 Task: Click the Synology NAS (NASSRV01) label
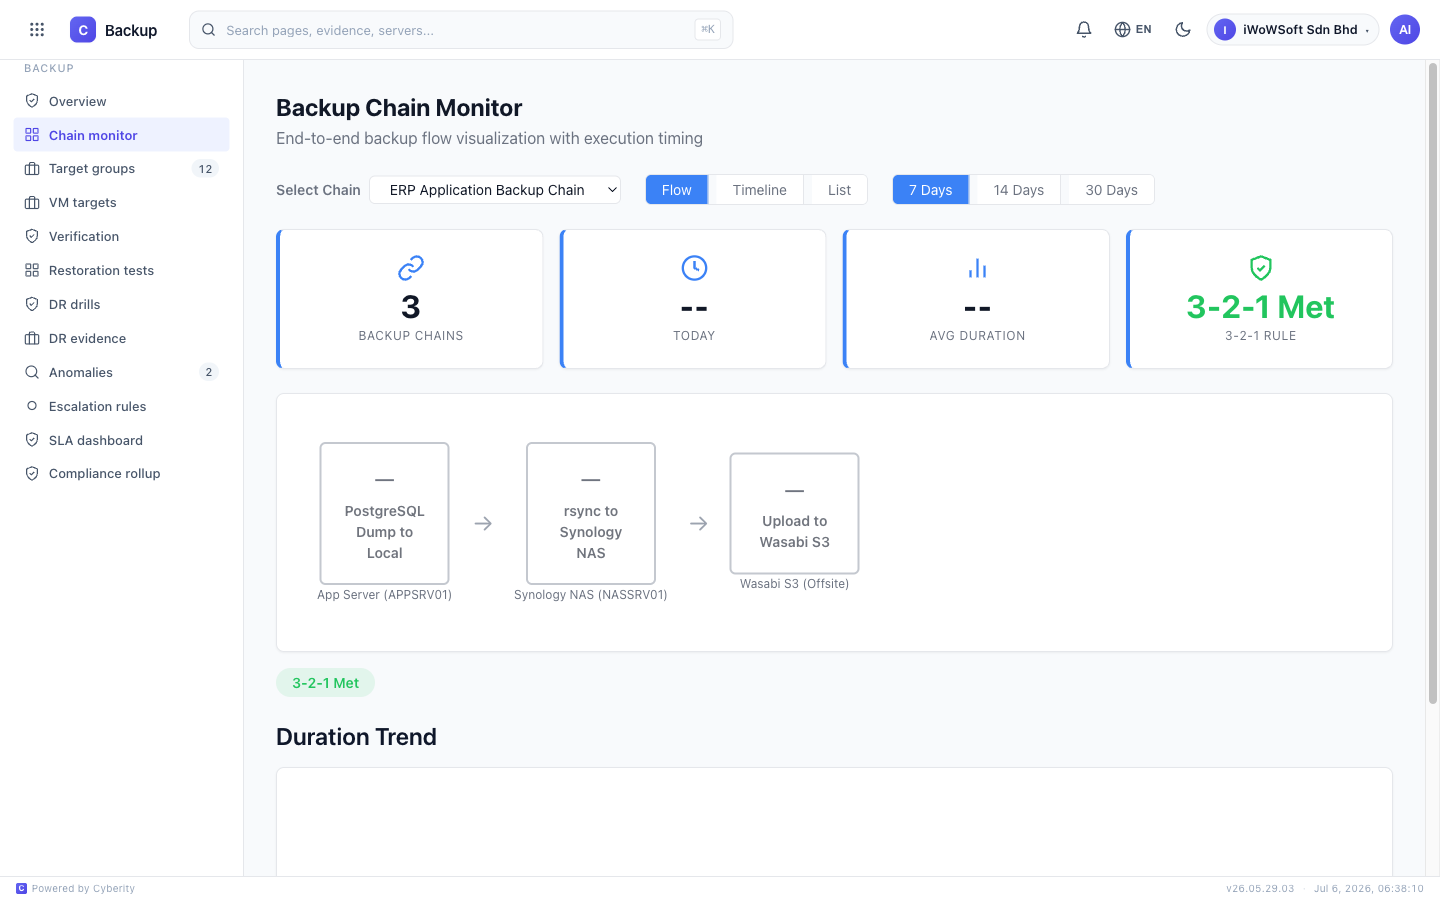(x=591, y=595)
